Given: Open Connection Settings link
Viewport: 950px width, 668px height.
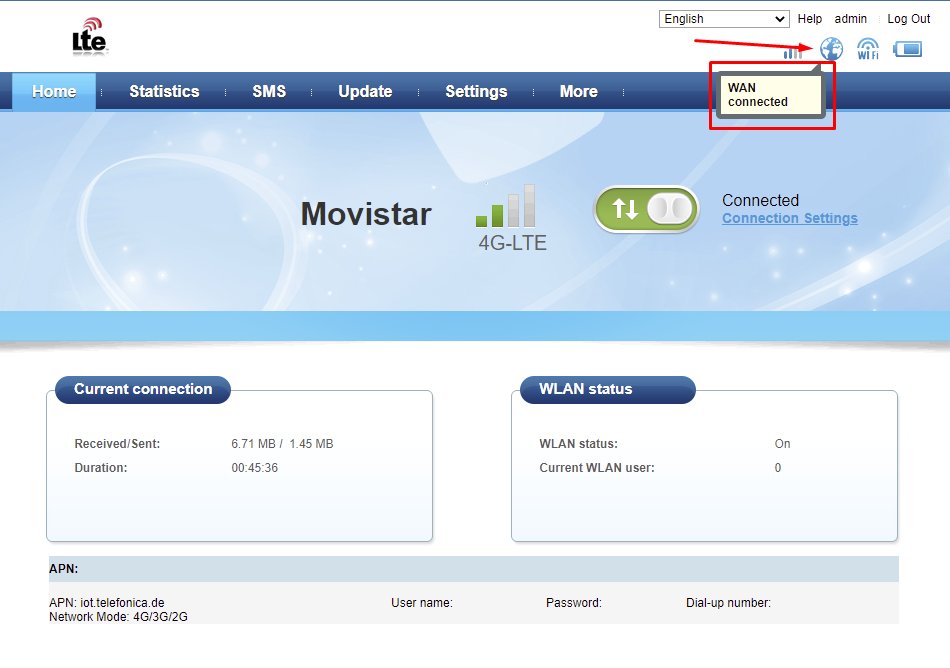Looking at the screenshot, I should pyautogui.click(x=789, y=218).
